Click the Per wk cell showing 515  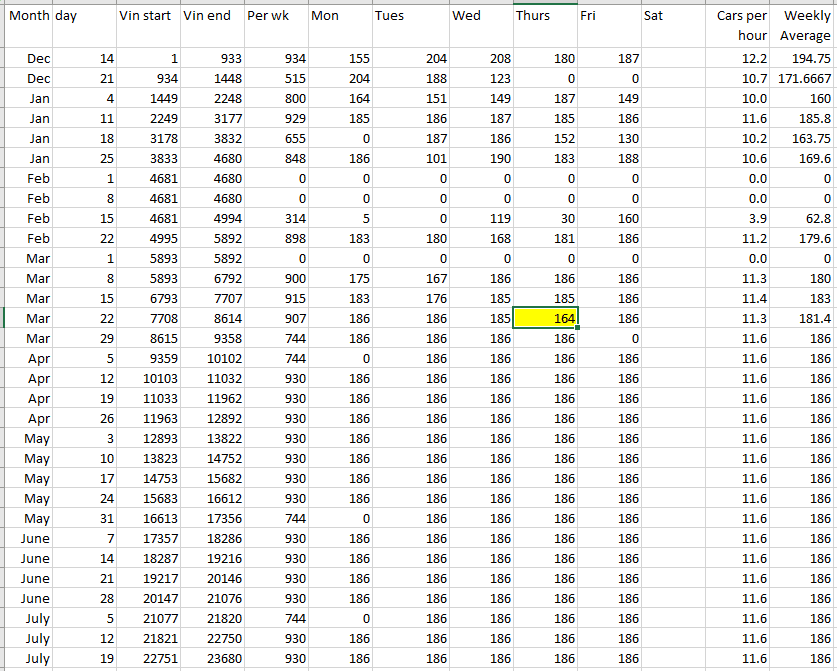tap(275, 79)
